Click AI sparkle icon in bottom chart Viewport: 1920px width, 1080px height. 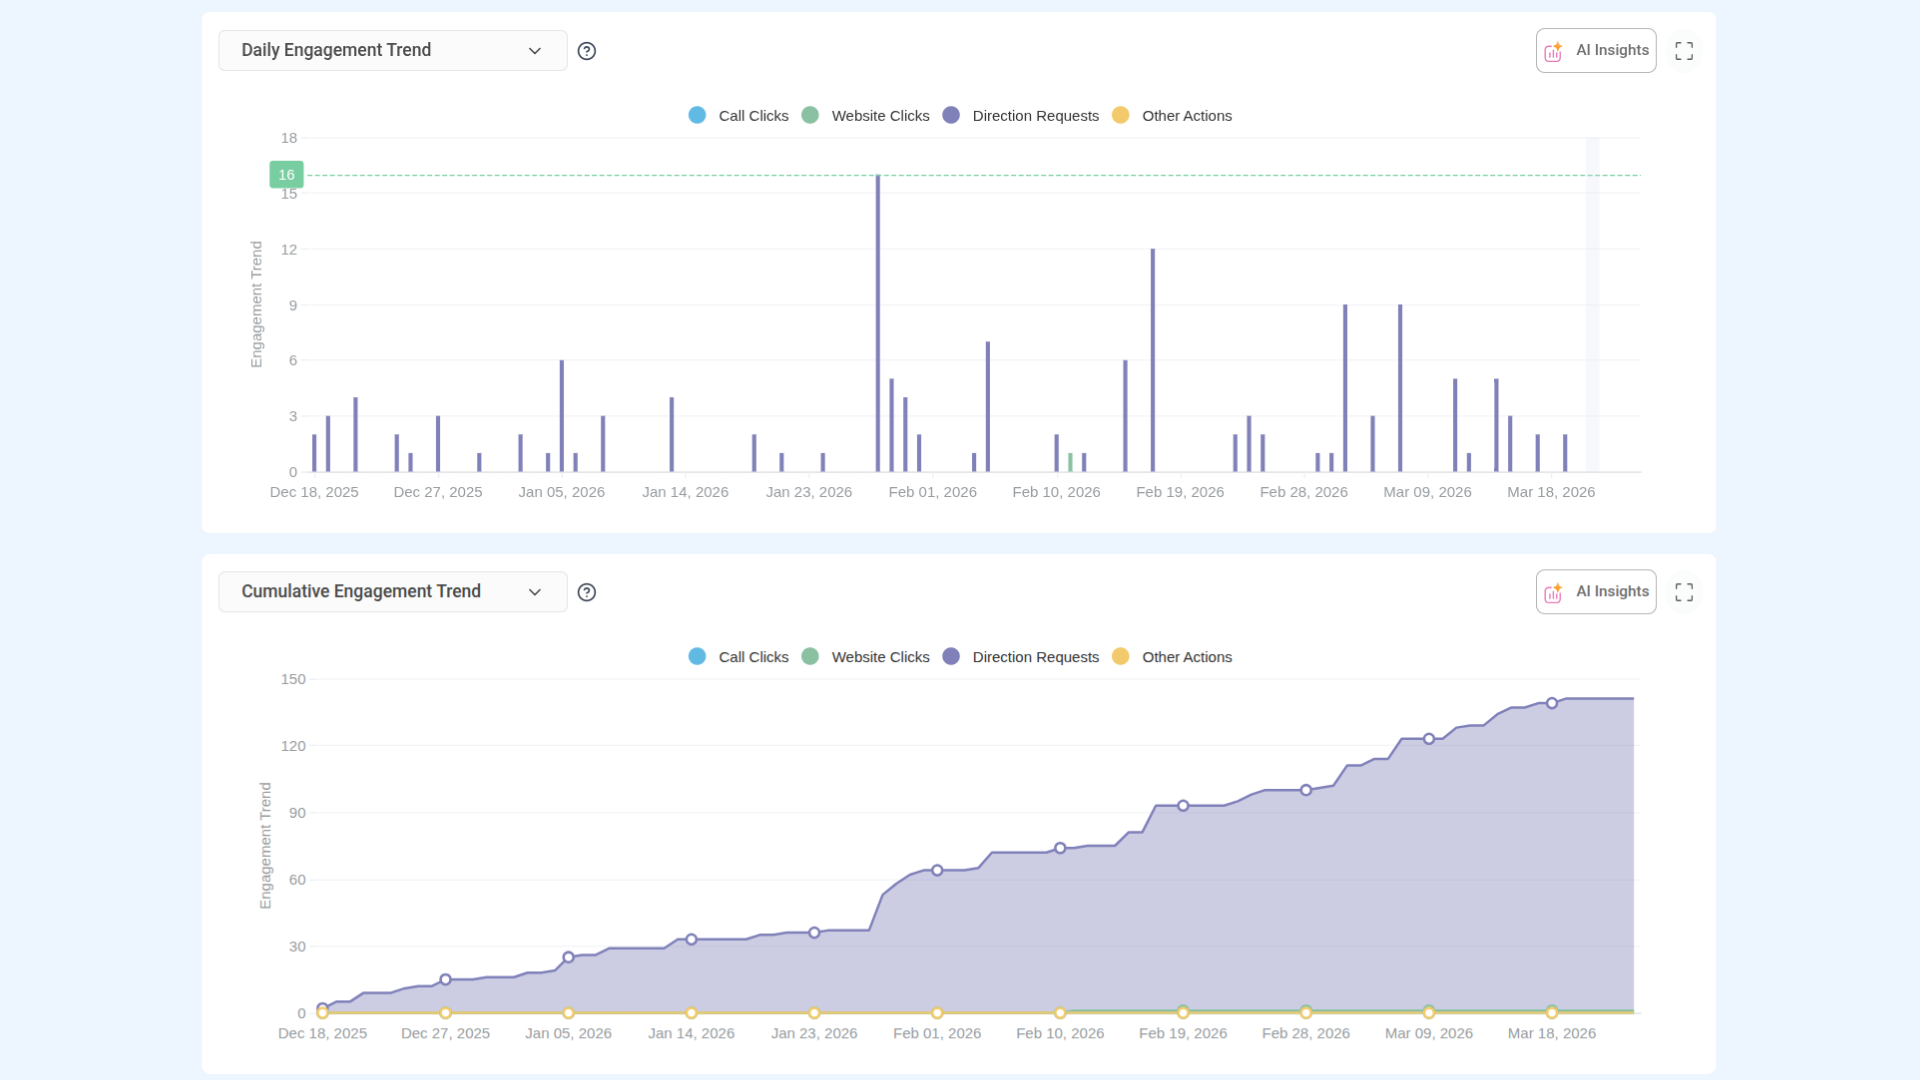[1553, 593]
